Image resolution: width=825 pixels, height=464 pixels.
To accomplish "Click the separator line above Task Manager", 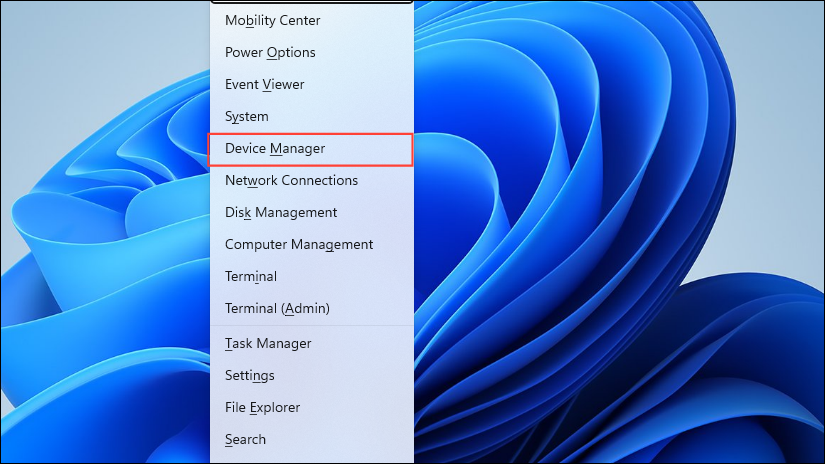I will 311,325.
